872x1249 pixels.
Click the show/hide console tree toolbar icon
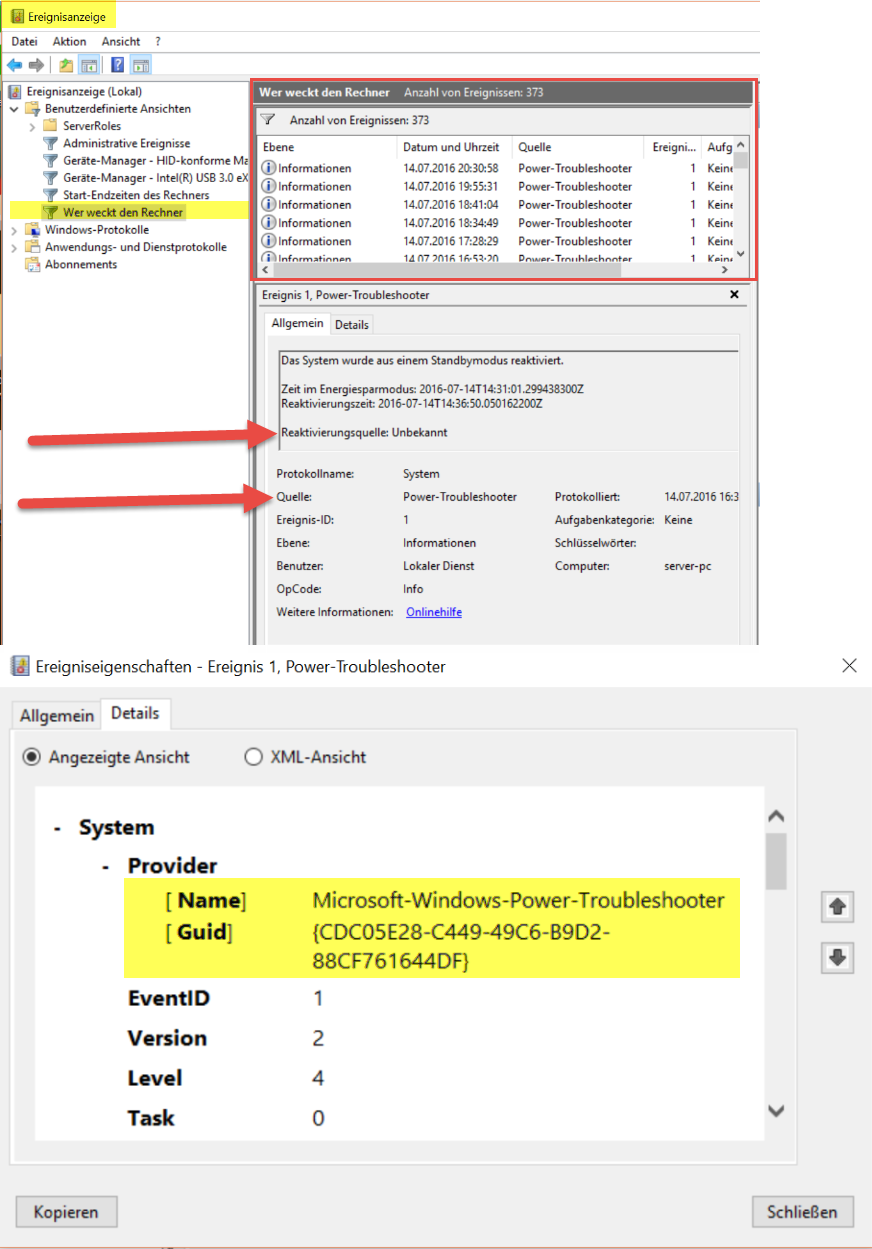(x=90, y=65)
